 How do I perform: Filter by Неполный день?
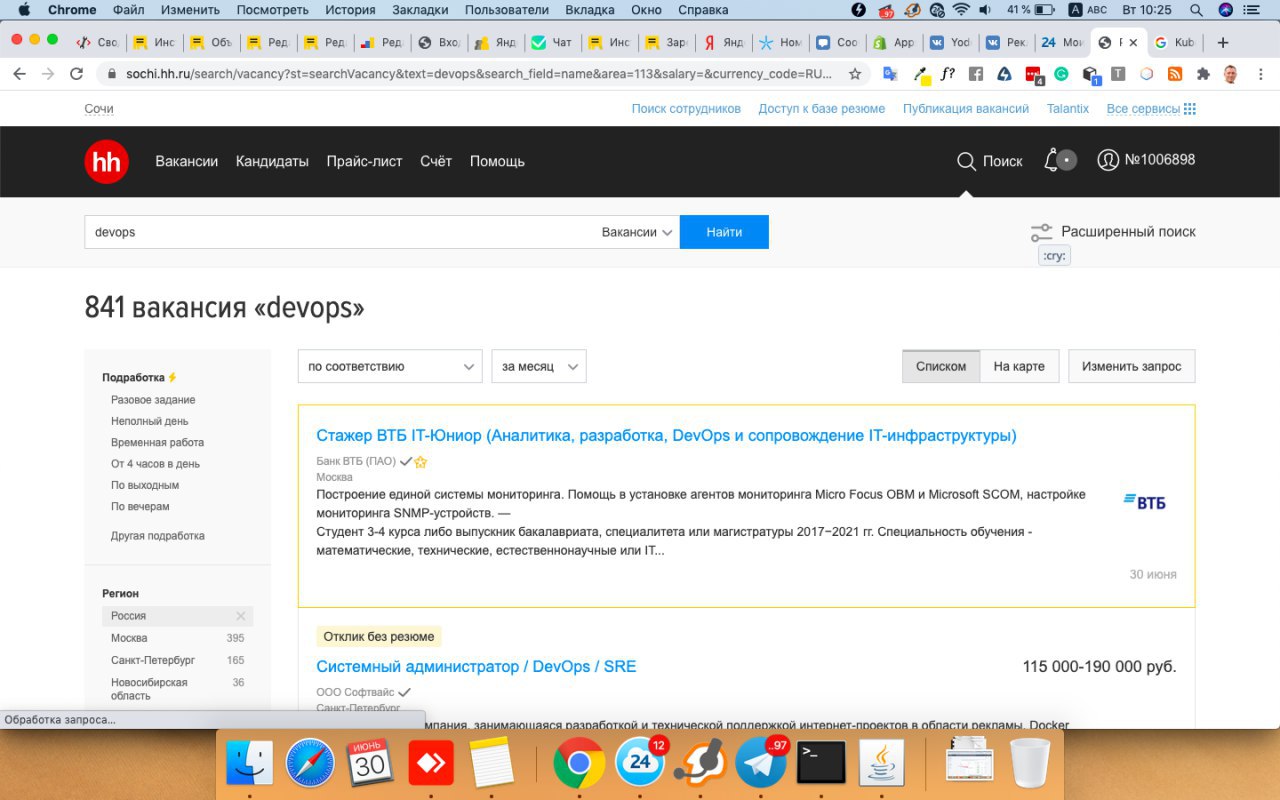(149, 422)
